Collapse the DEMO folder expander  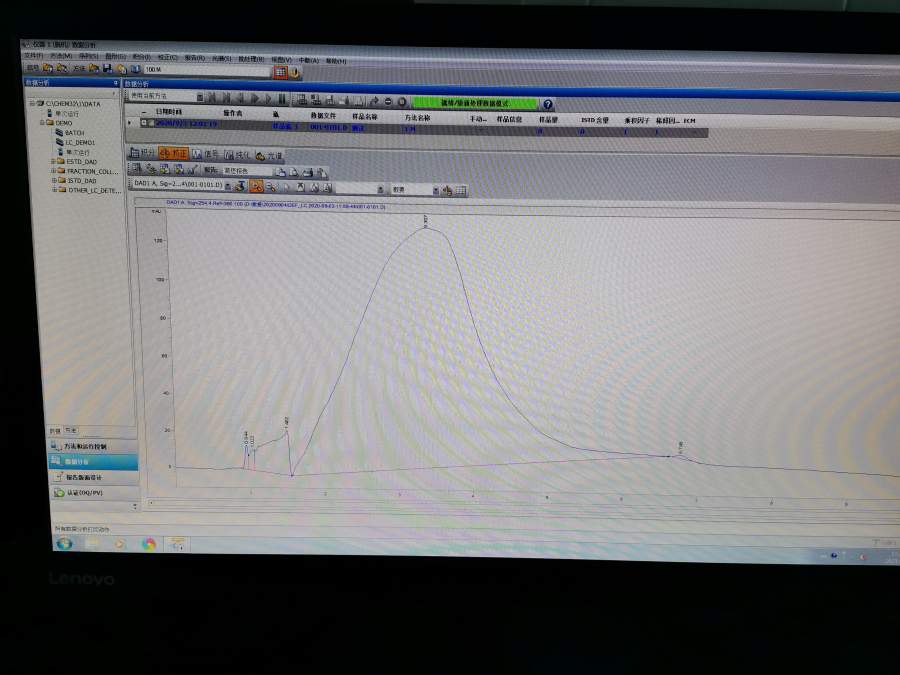[x=42, y=122]
